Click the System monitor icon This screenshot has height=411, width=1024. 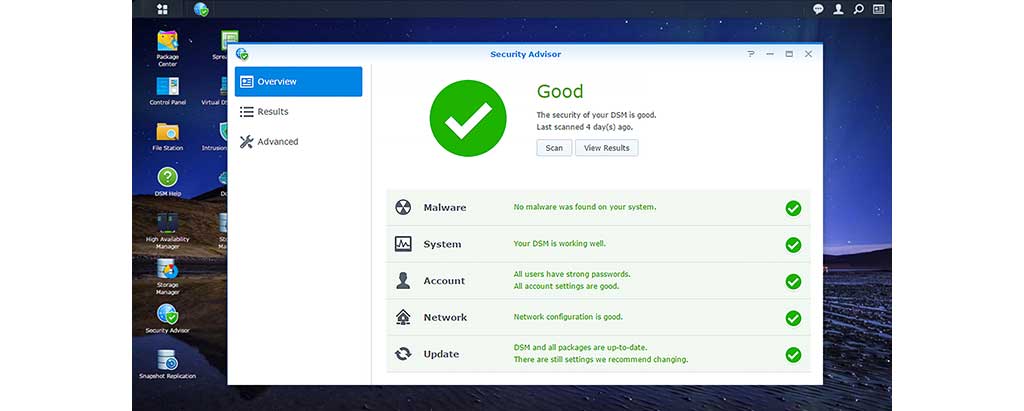(403, 244)
